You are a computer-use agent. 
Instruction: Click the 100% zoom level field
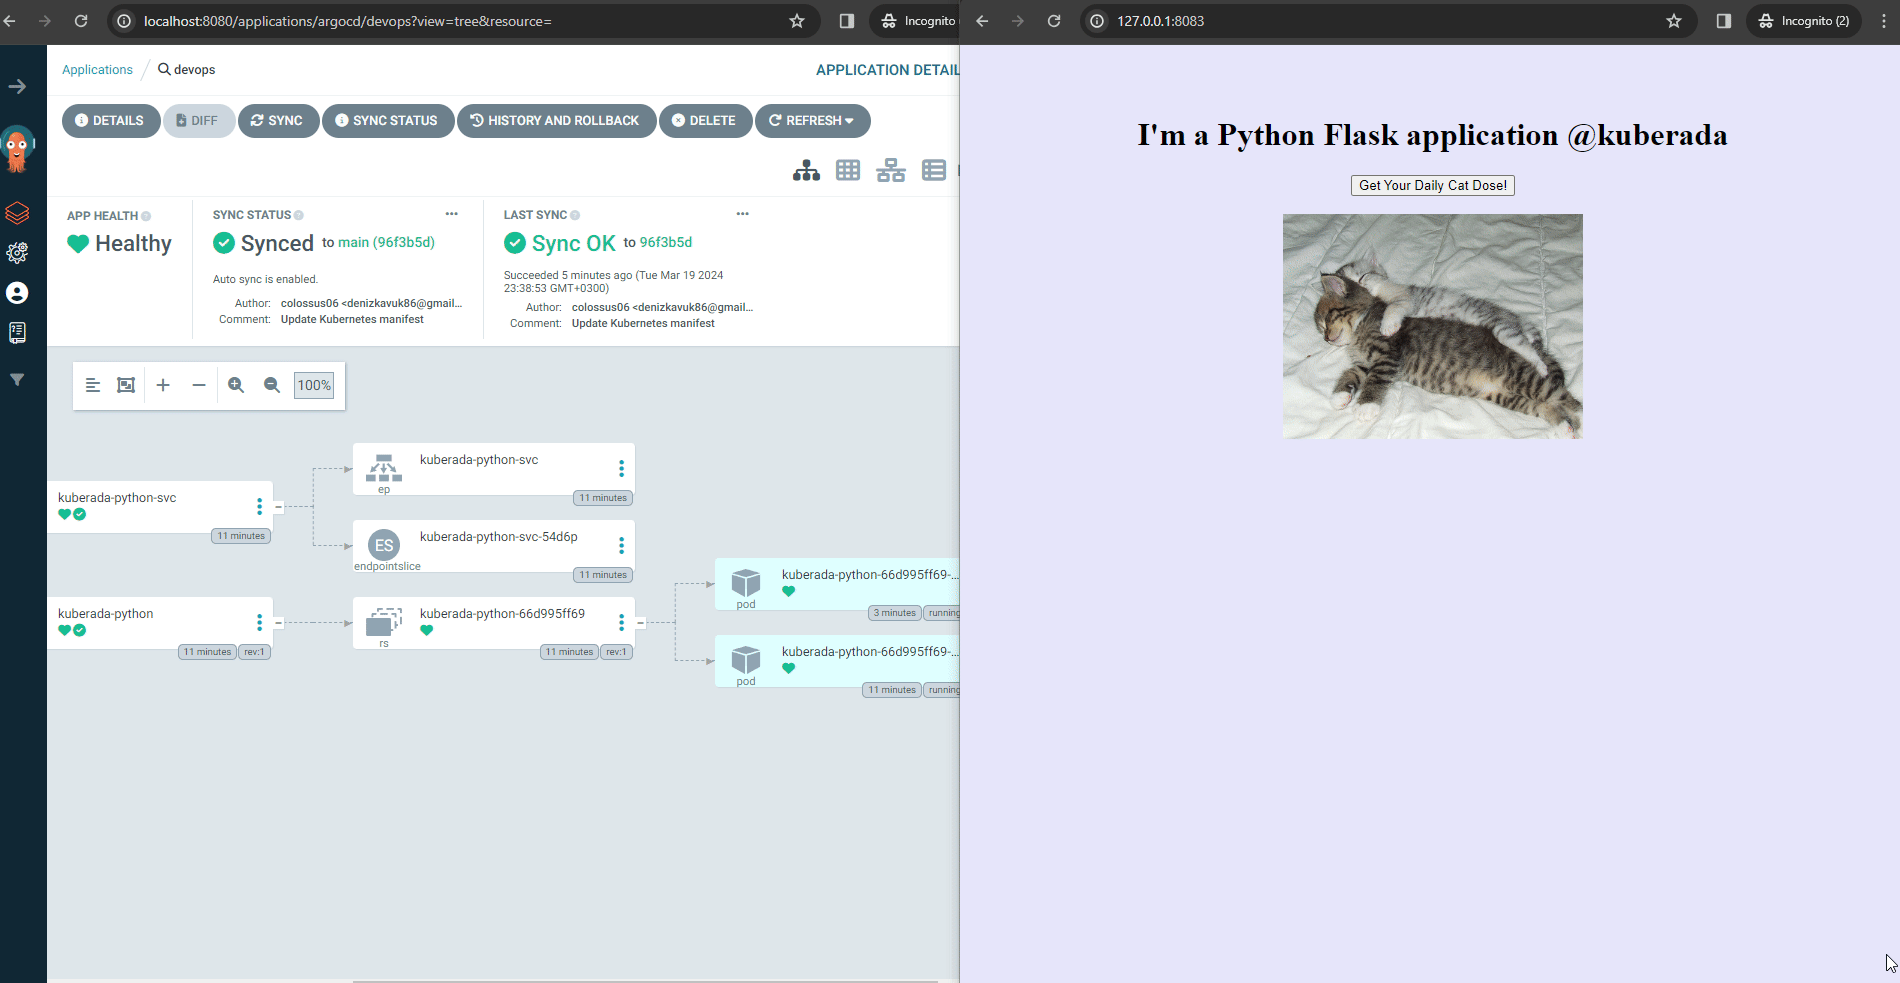314,385
